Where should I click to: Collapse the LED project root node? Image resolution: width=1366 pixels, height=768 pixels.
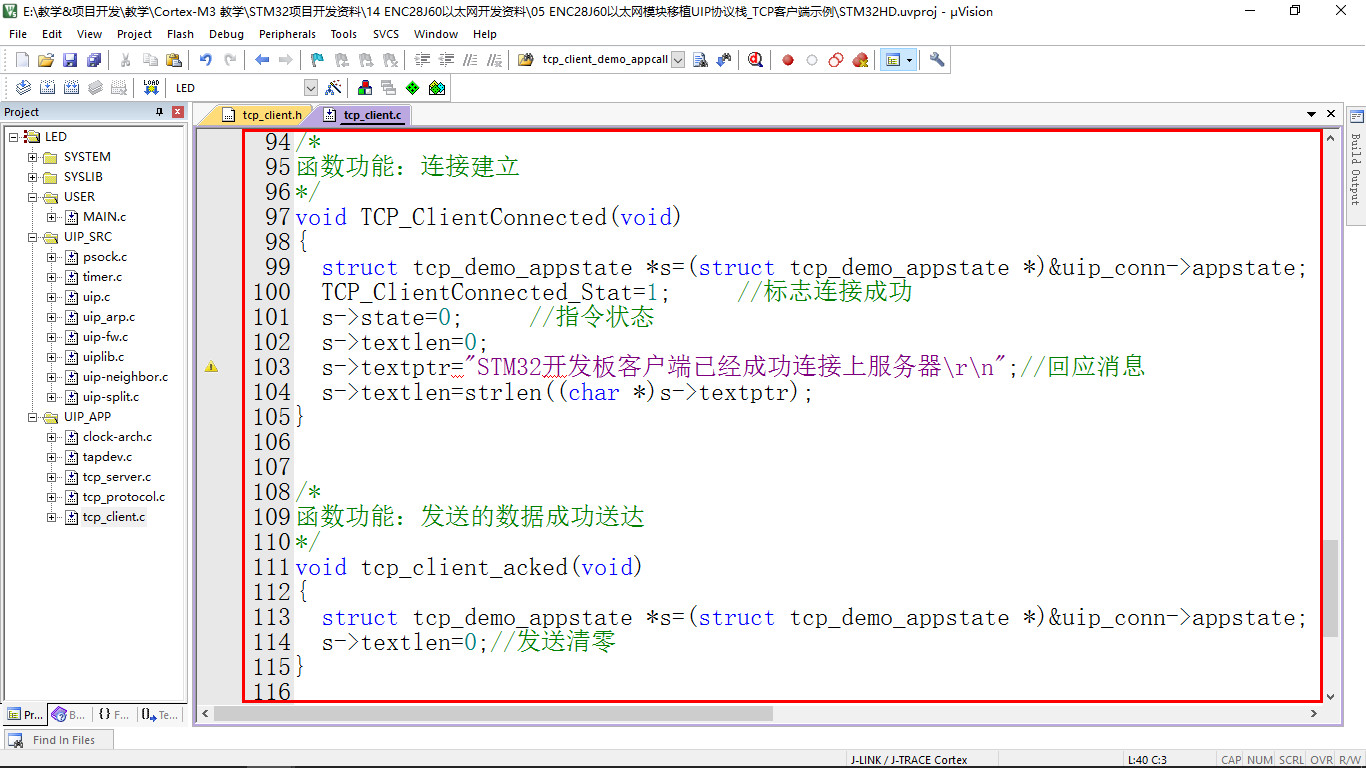pyautogui.click(x=13, y=137)
